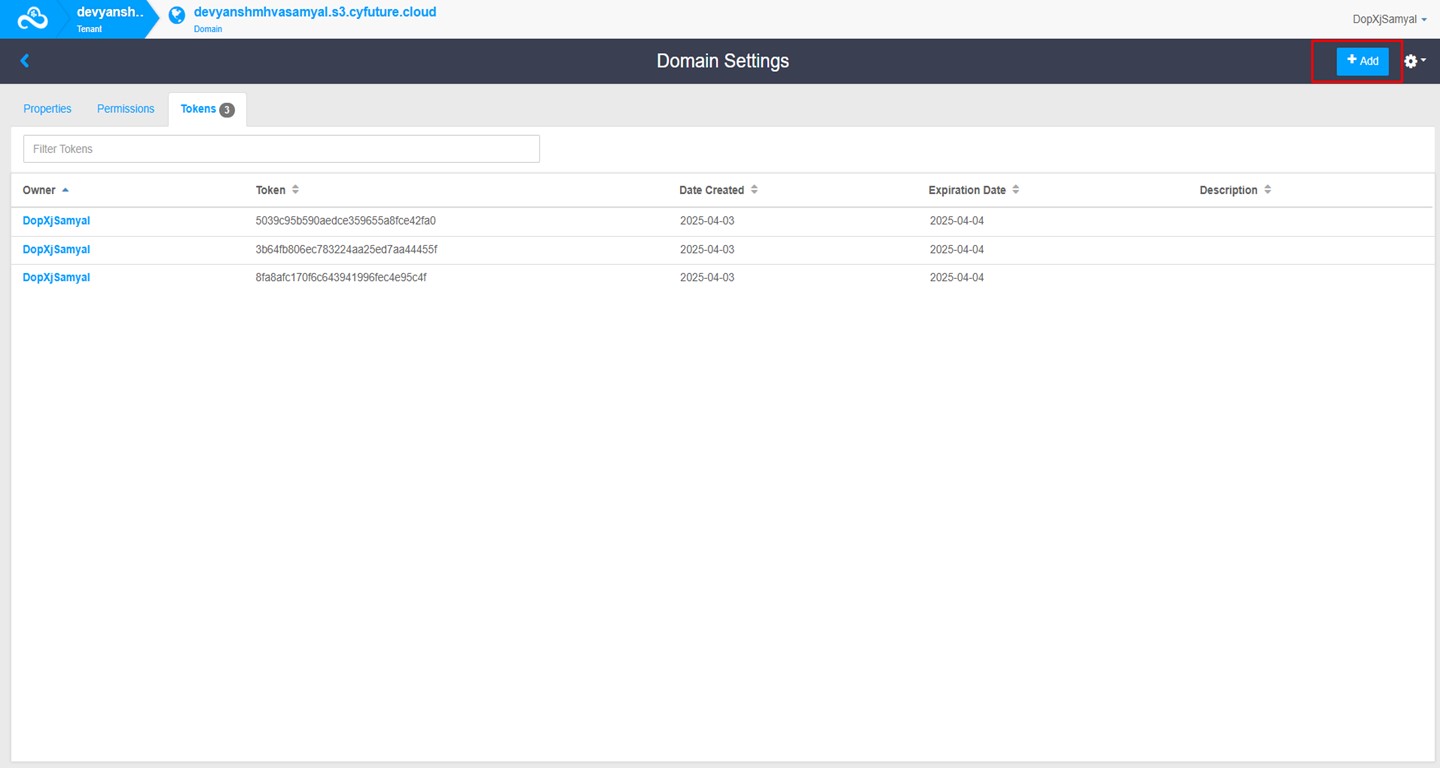This screenshot has width=1440, height=768.
Task: Click the back arrow on the Domain Settings bar
Action: pos(24,60)
